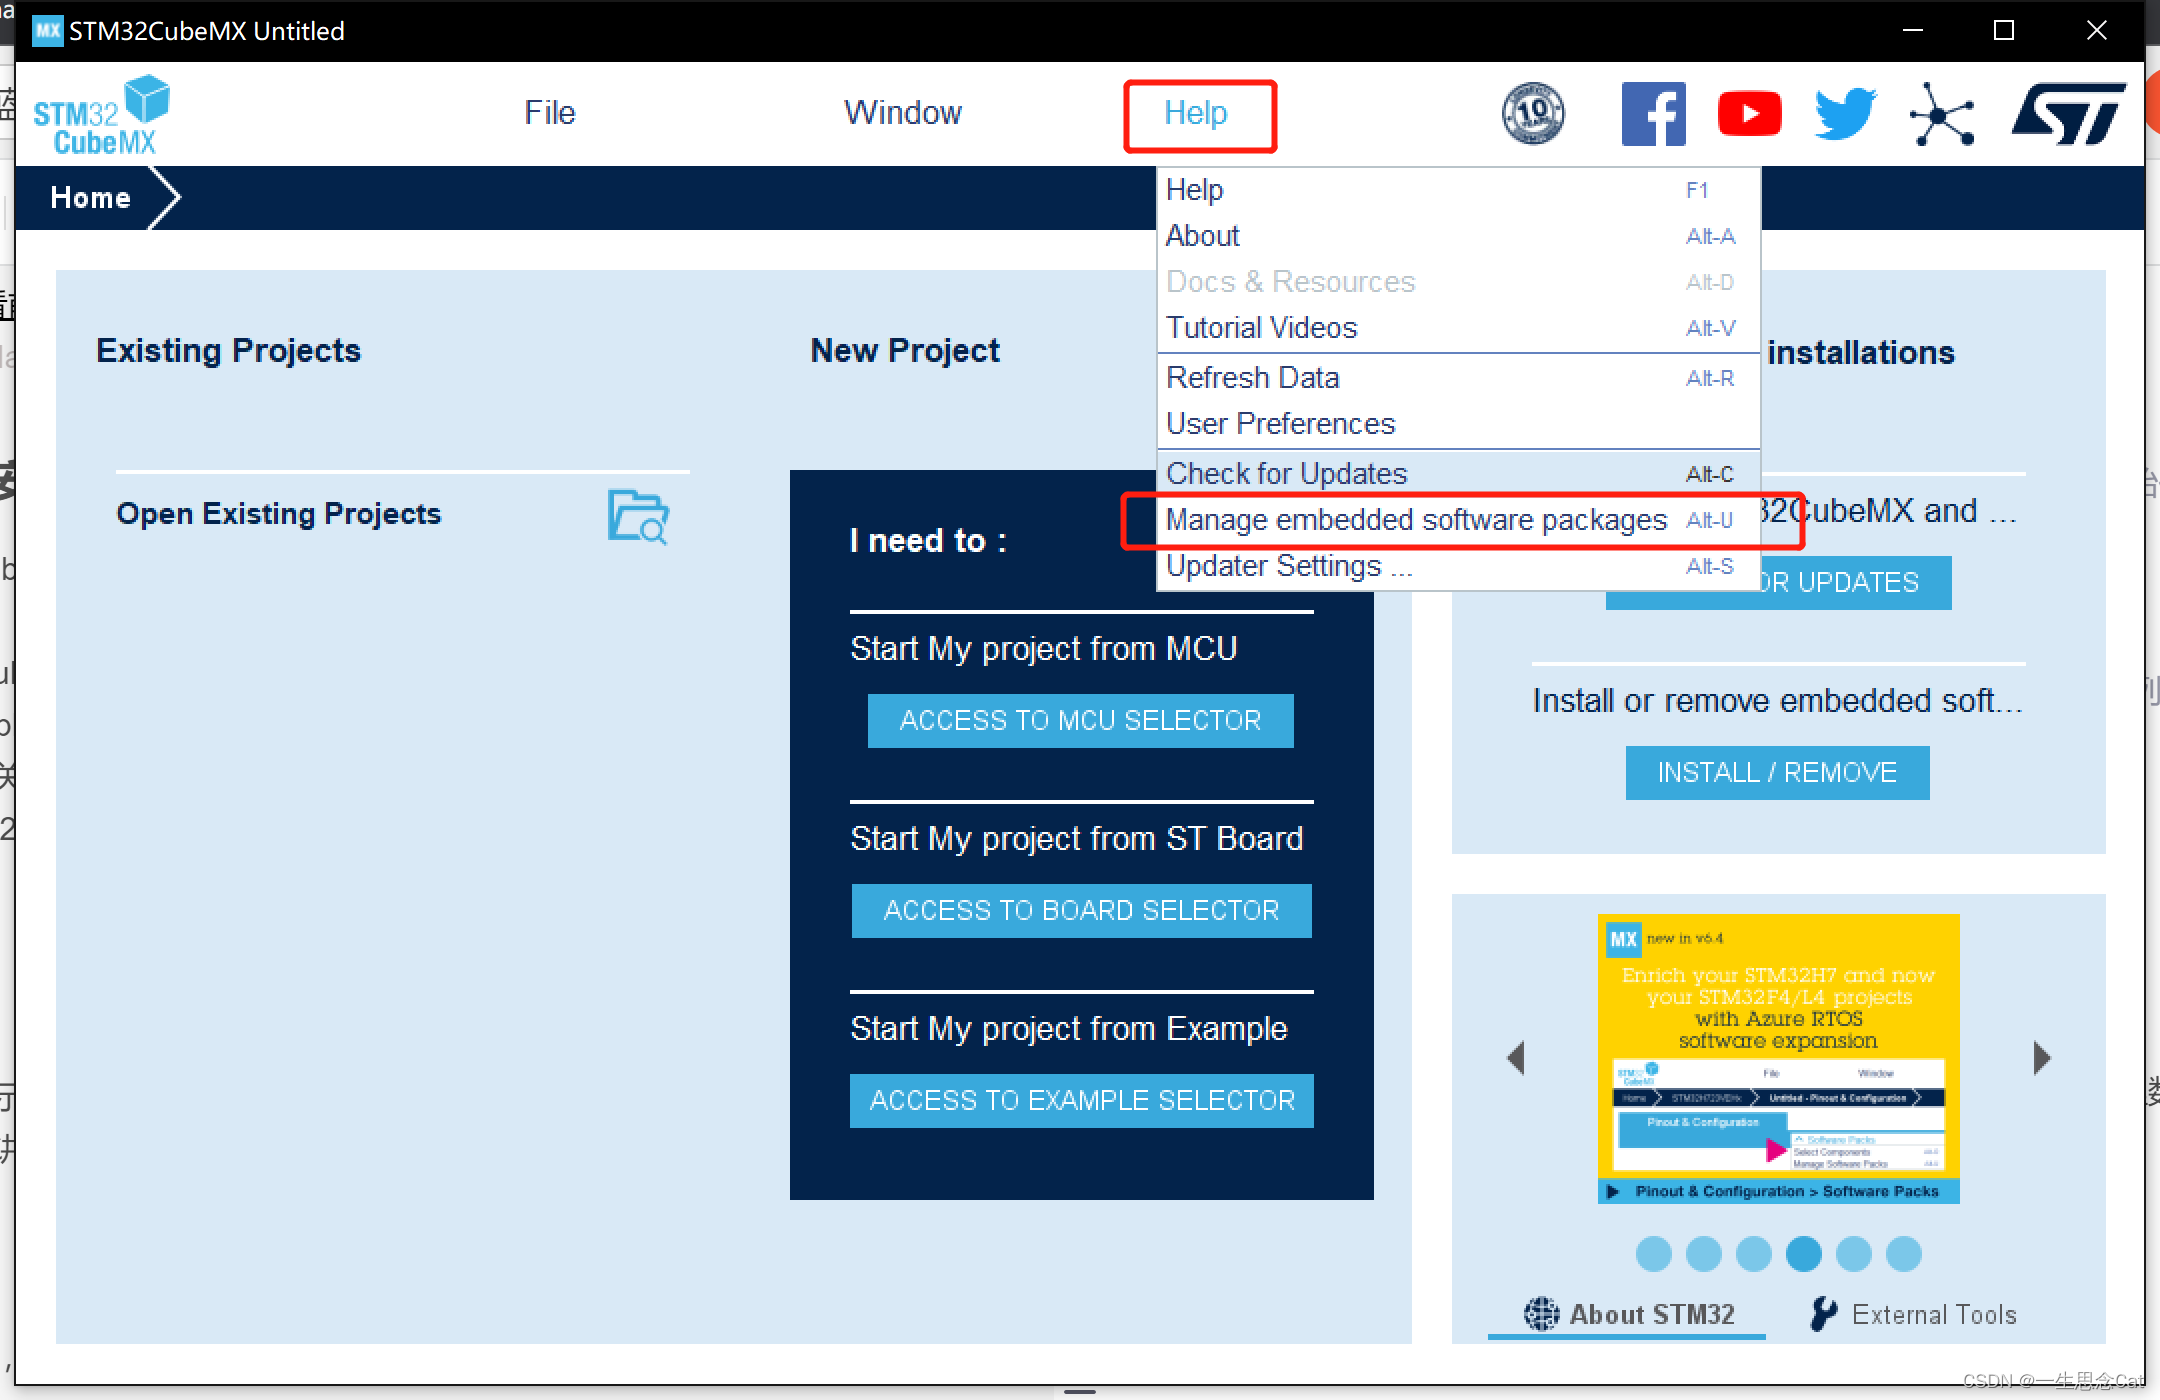Viewport: 2160px width, 1400px height.
Task: Click the ST company logo icon
Action: tap(2068, 113)
